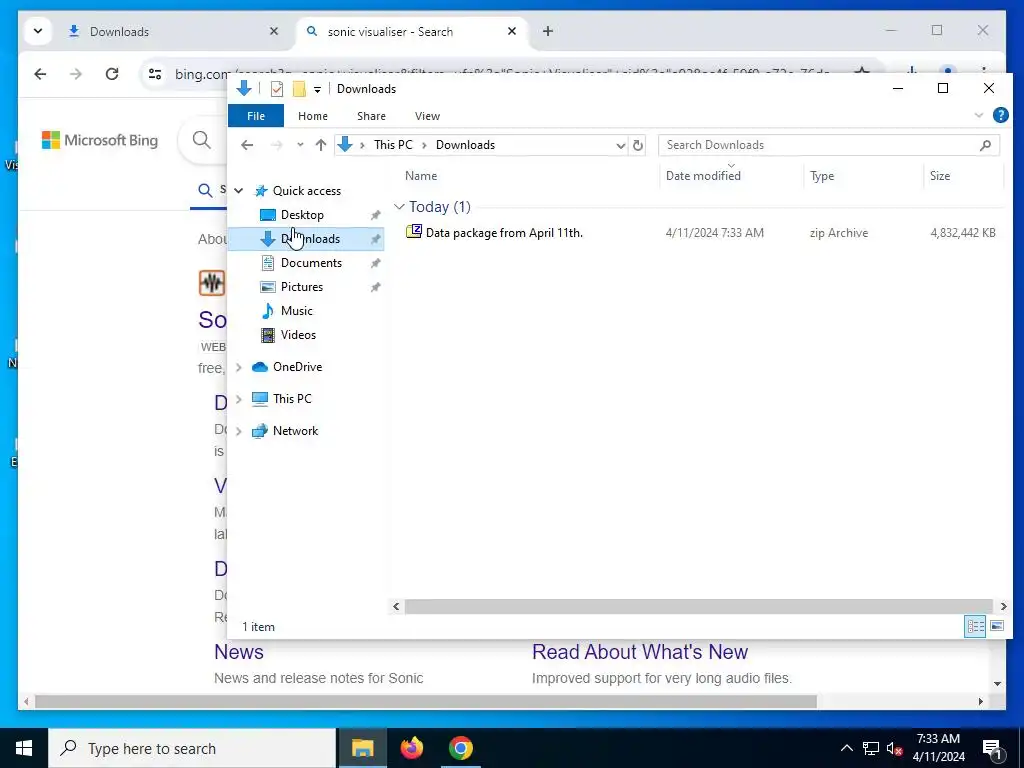Click the Chrome taskbar icon

pos(461,748)
